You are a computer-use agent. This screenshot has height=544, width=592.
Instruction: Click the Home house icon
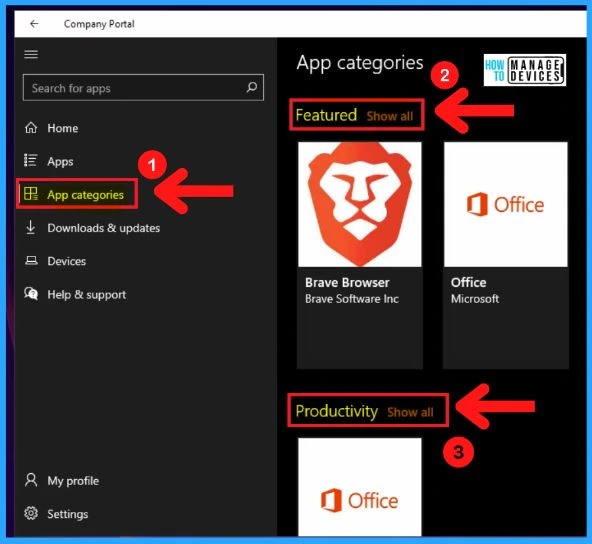[x=31, y=128]
